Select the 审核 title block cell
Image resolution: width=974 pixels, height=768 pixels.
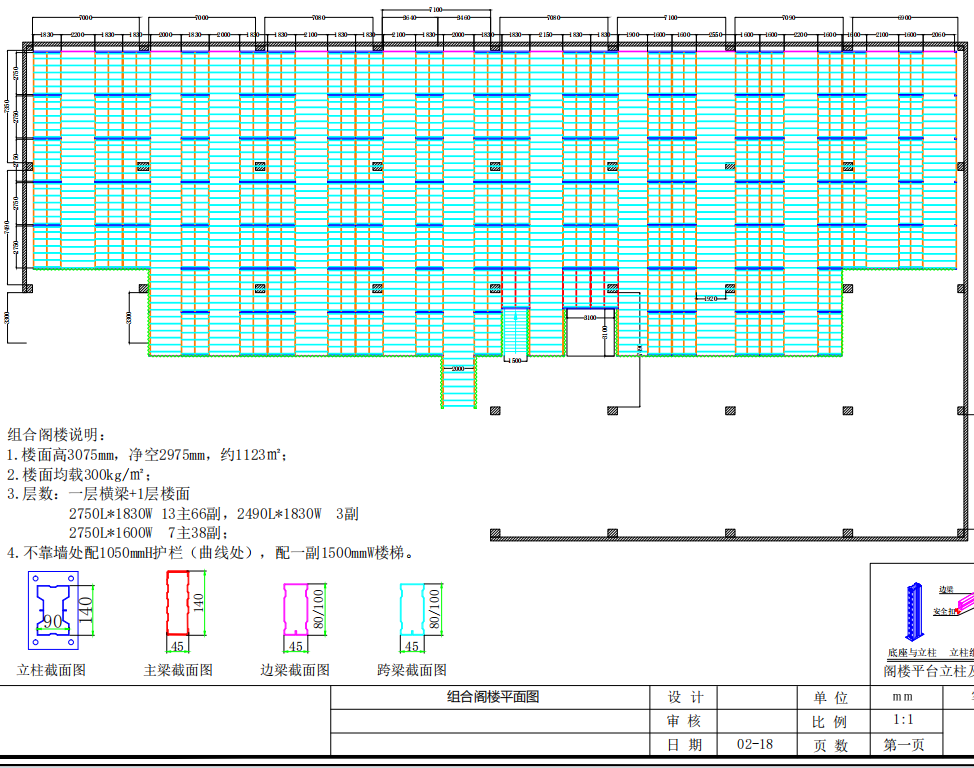tap(684, 721)
